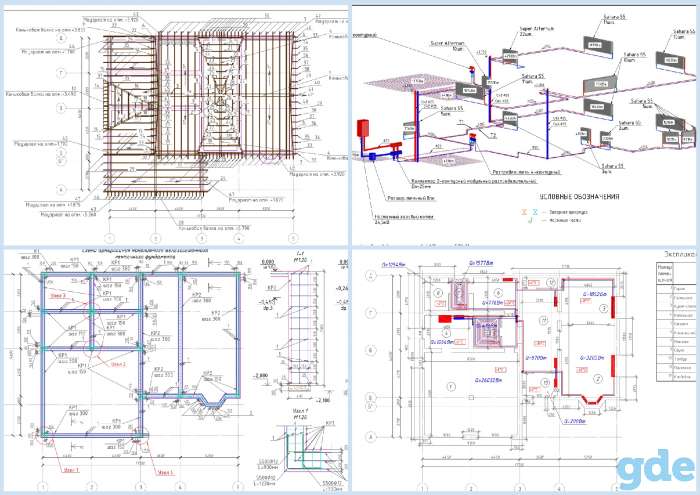Open the roof rafter plan drawing thumbnail
This screenshot has width=700, height=495.
175,124
